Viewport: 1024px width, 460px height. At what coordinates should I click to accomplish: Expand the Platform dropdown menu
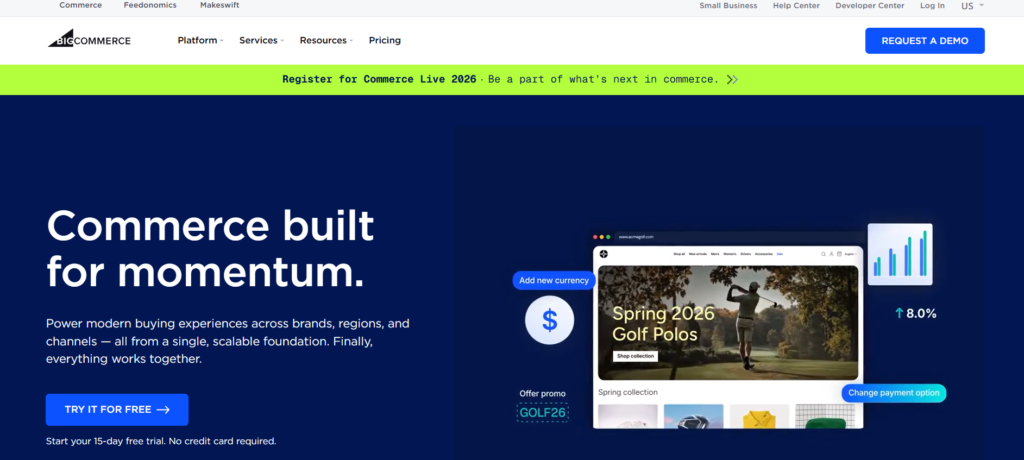point(200,40)
